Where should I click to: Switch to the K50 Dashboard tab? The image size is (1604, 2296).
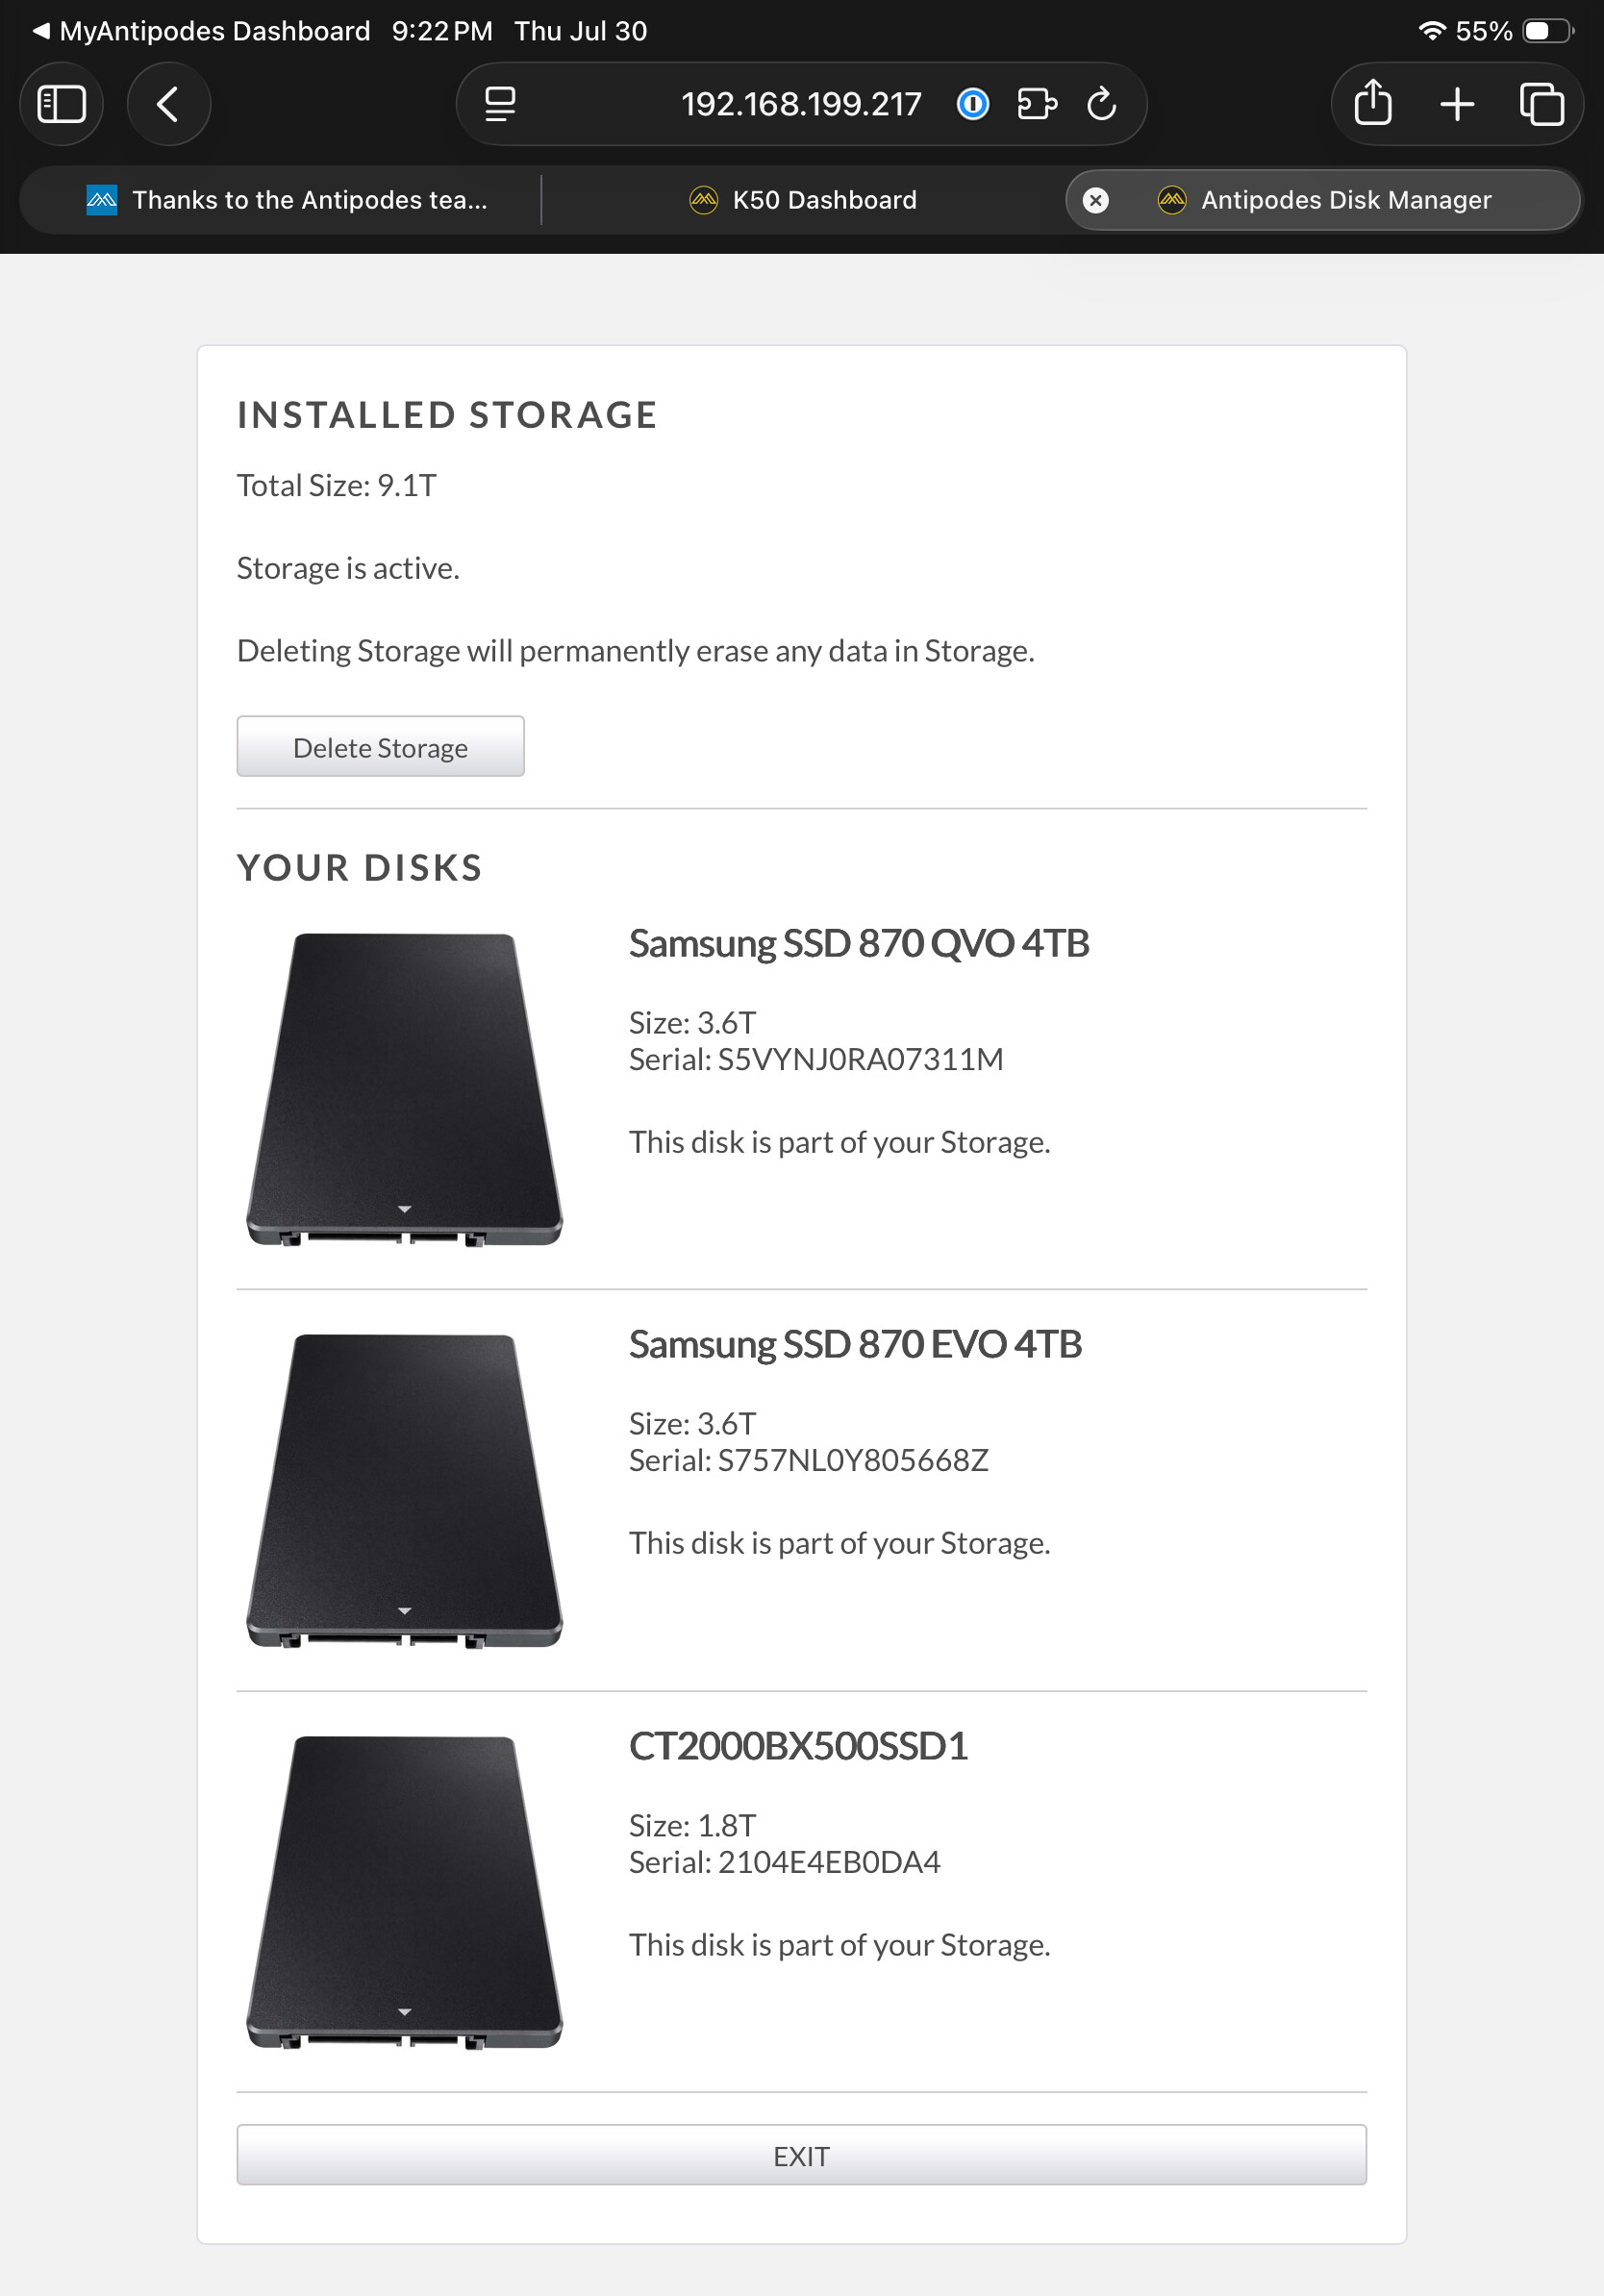click(x=803, y=200)
